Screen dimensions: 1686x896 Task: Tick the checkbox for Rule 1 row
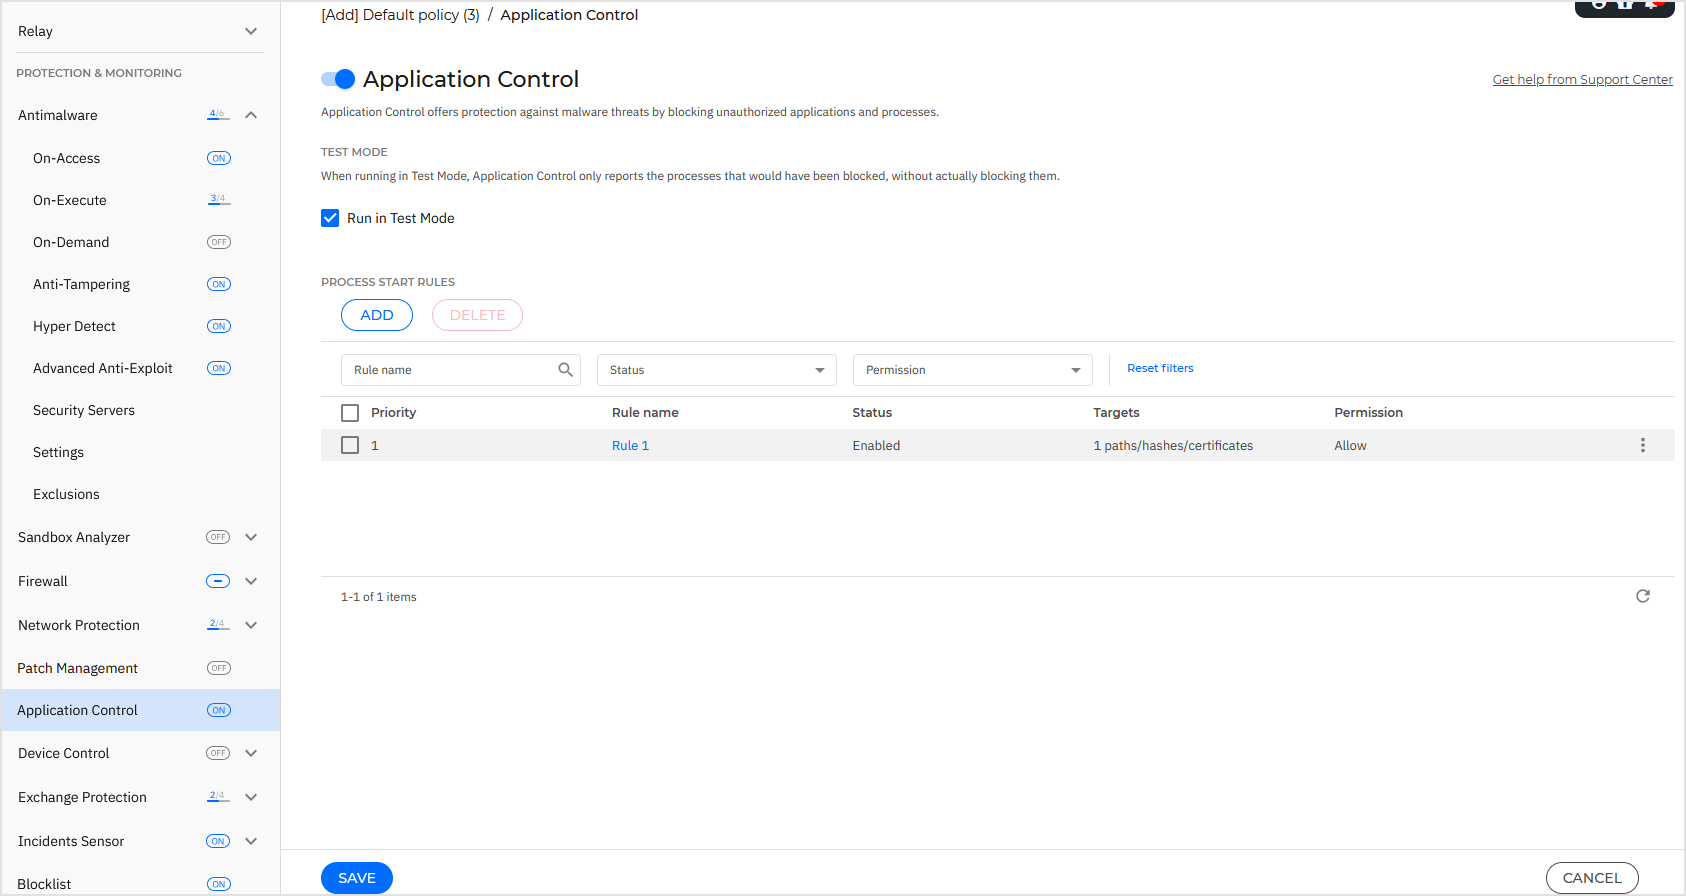(350, 445)
